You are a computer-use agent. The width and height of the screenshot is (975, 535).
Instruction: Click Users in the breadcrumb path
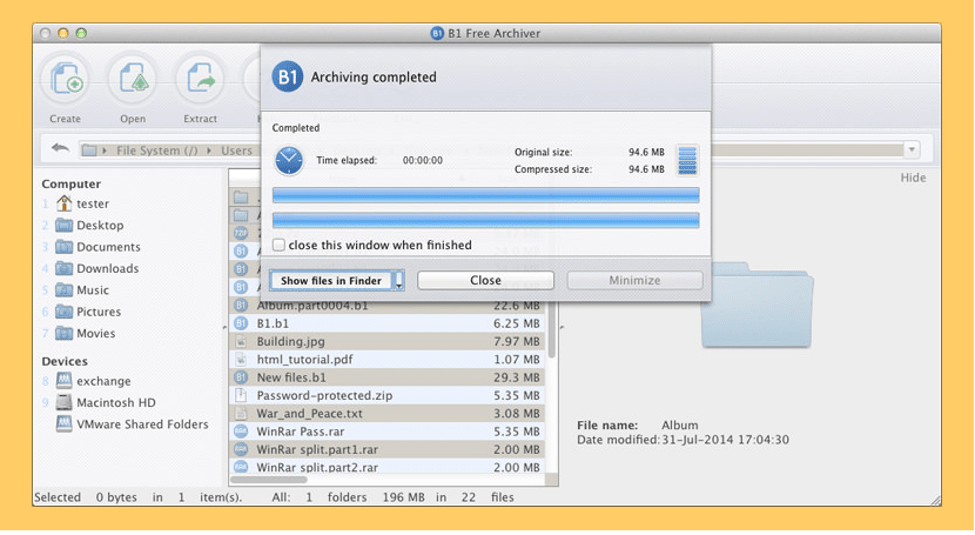(x=237, y=151)
